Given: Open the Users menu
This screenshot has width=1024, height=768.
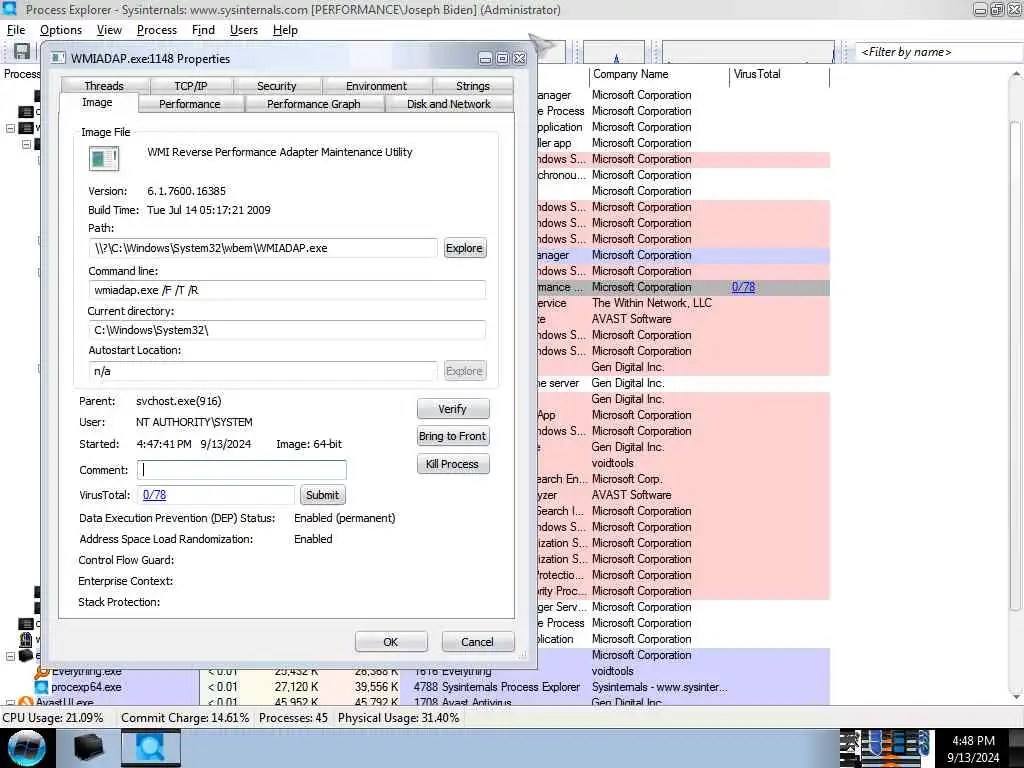Looking at the screenshot, I should pyautogui.click(x=244, y=30).
